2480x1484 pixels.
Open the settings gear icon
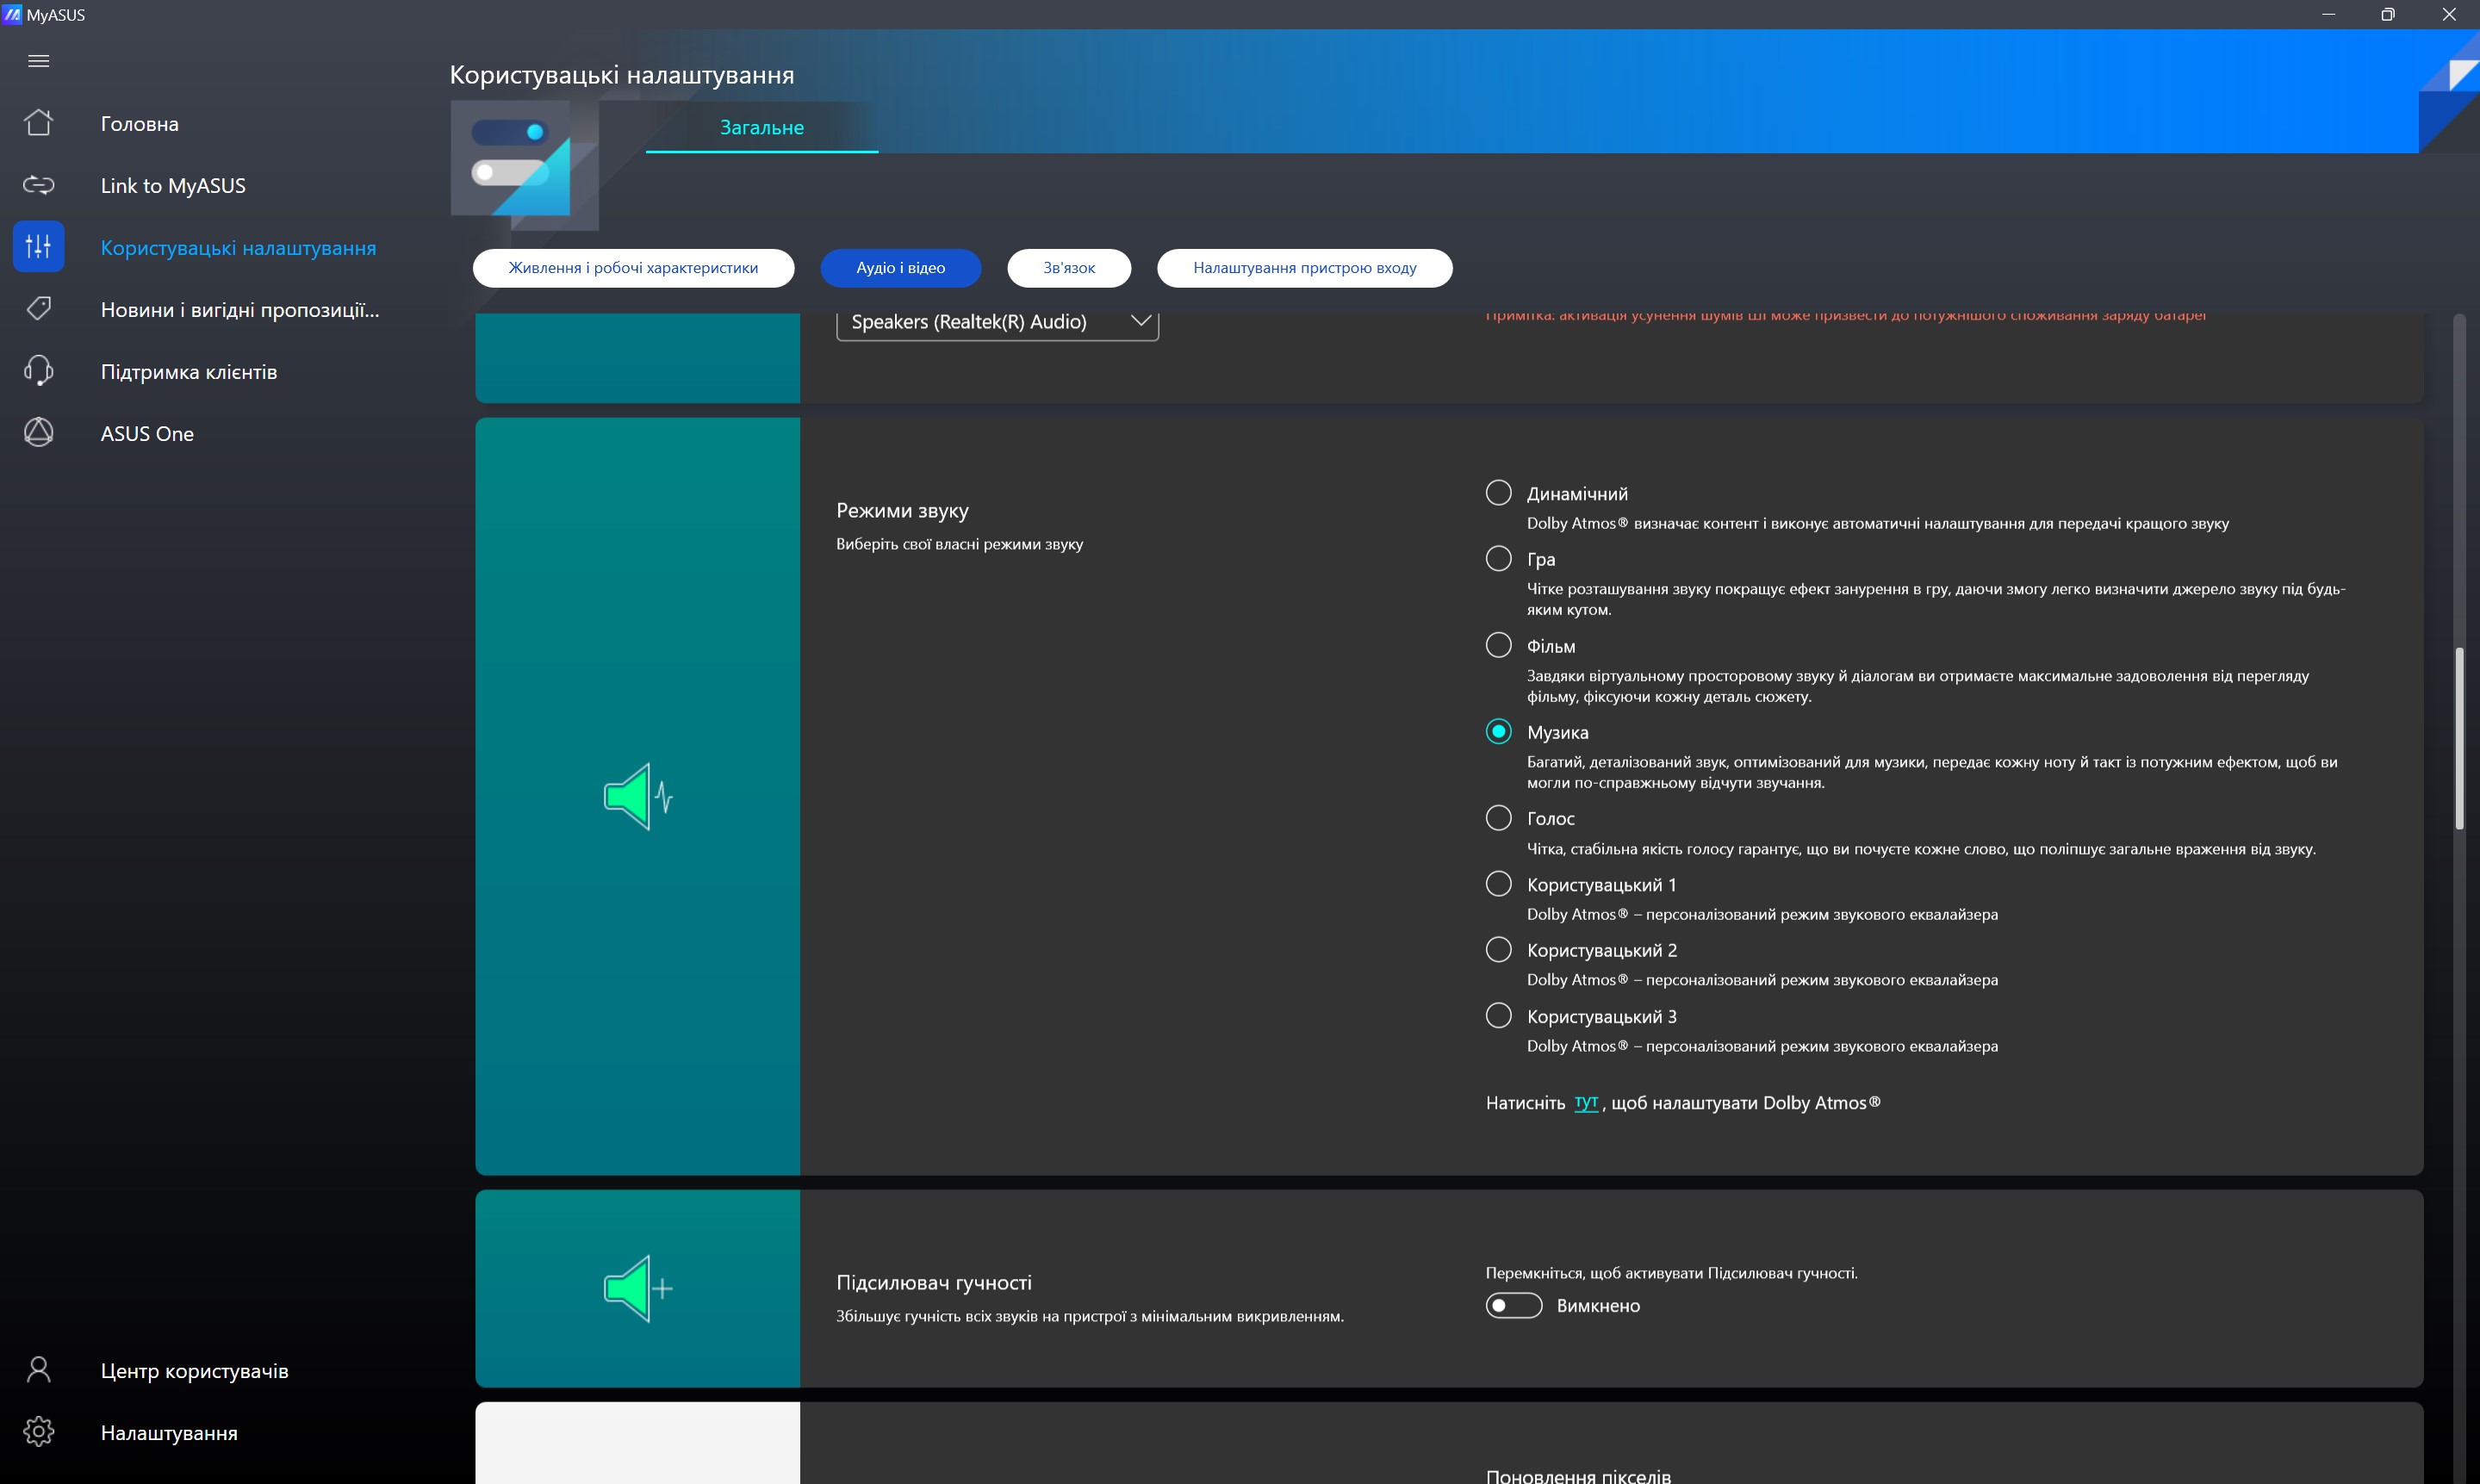pyautogui.click(x=38, y=1431)
